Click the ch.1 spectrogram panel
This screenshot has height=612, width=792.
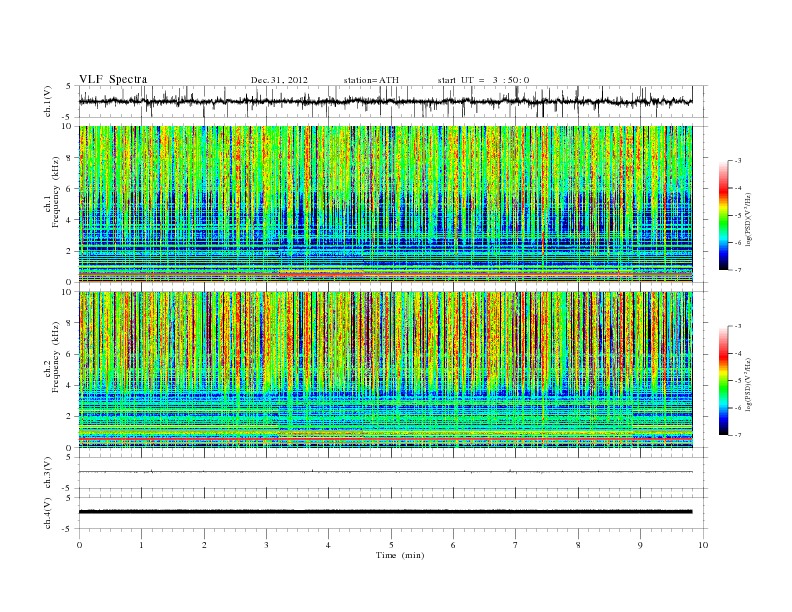(x=385, y=204)
